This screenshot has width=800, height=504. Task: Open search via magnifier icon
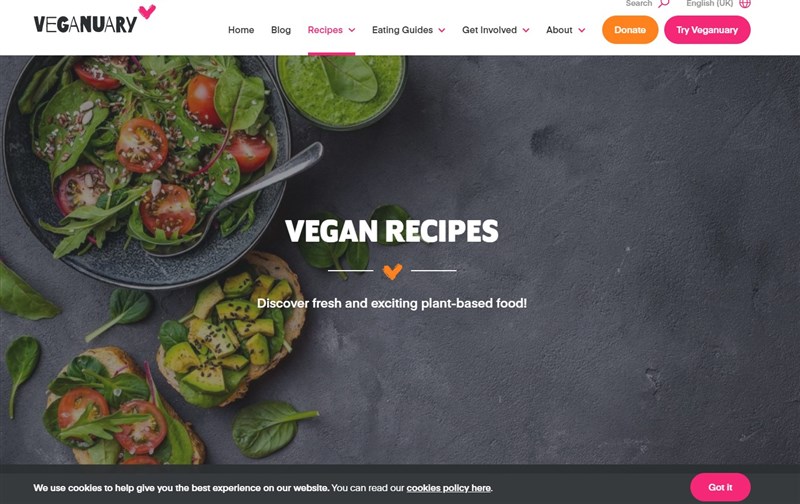[663, 3]
